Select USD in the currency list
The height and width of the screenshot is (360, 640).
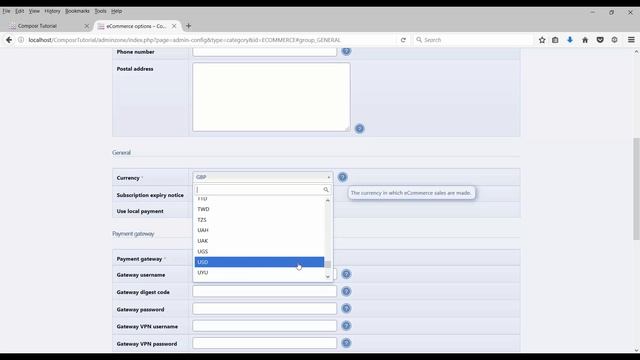(259, 262)
